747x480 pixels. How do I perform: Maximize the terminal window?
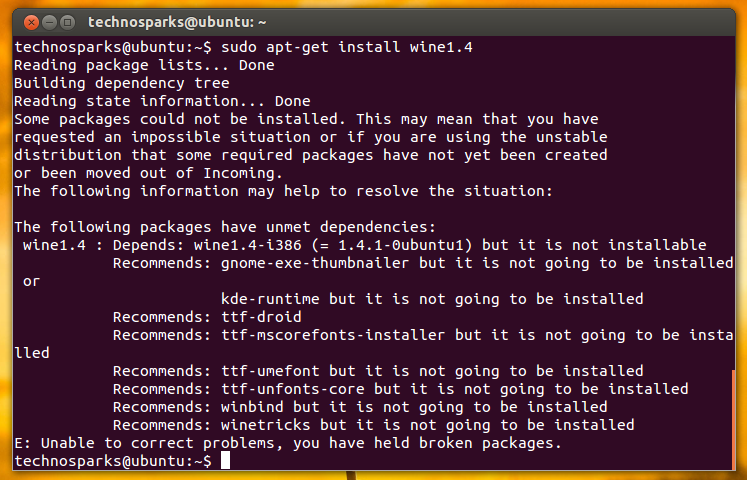tap(68, 22)
